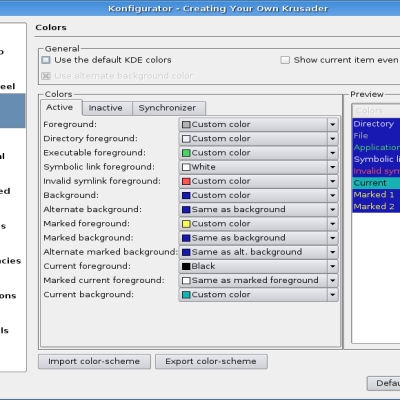Toggle the disabled 'Use alternate background color' checkbox
Screen dimensions: 400x400
coord(46,76)
